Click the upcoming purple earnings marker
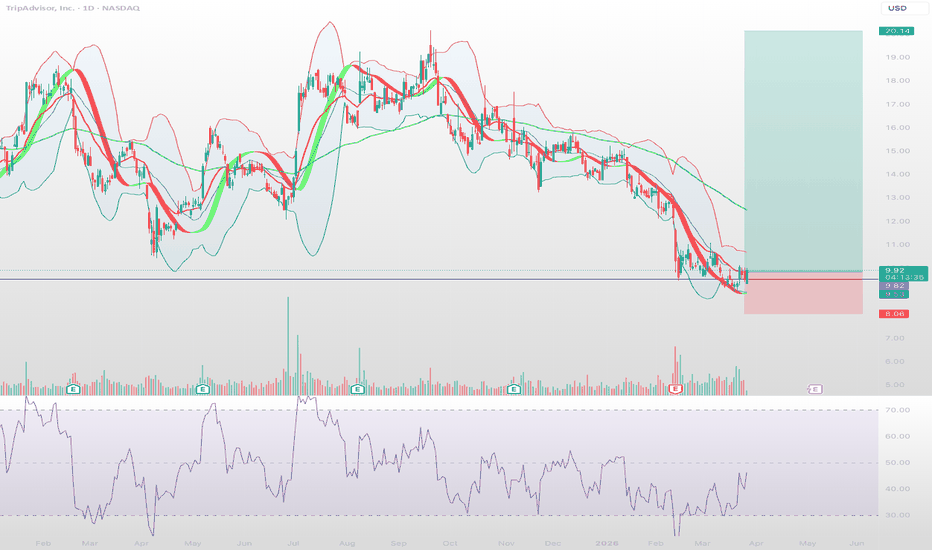The image size is (932, 550). (x=816, y=388)
